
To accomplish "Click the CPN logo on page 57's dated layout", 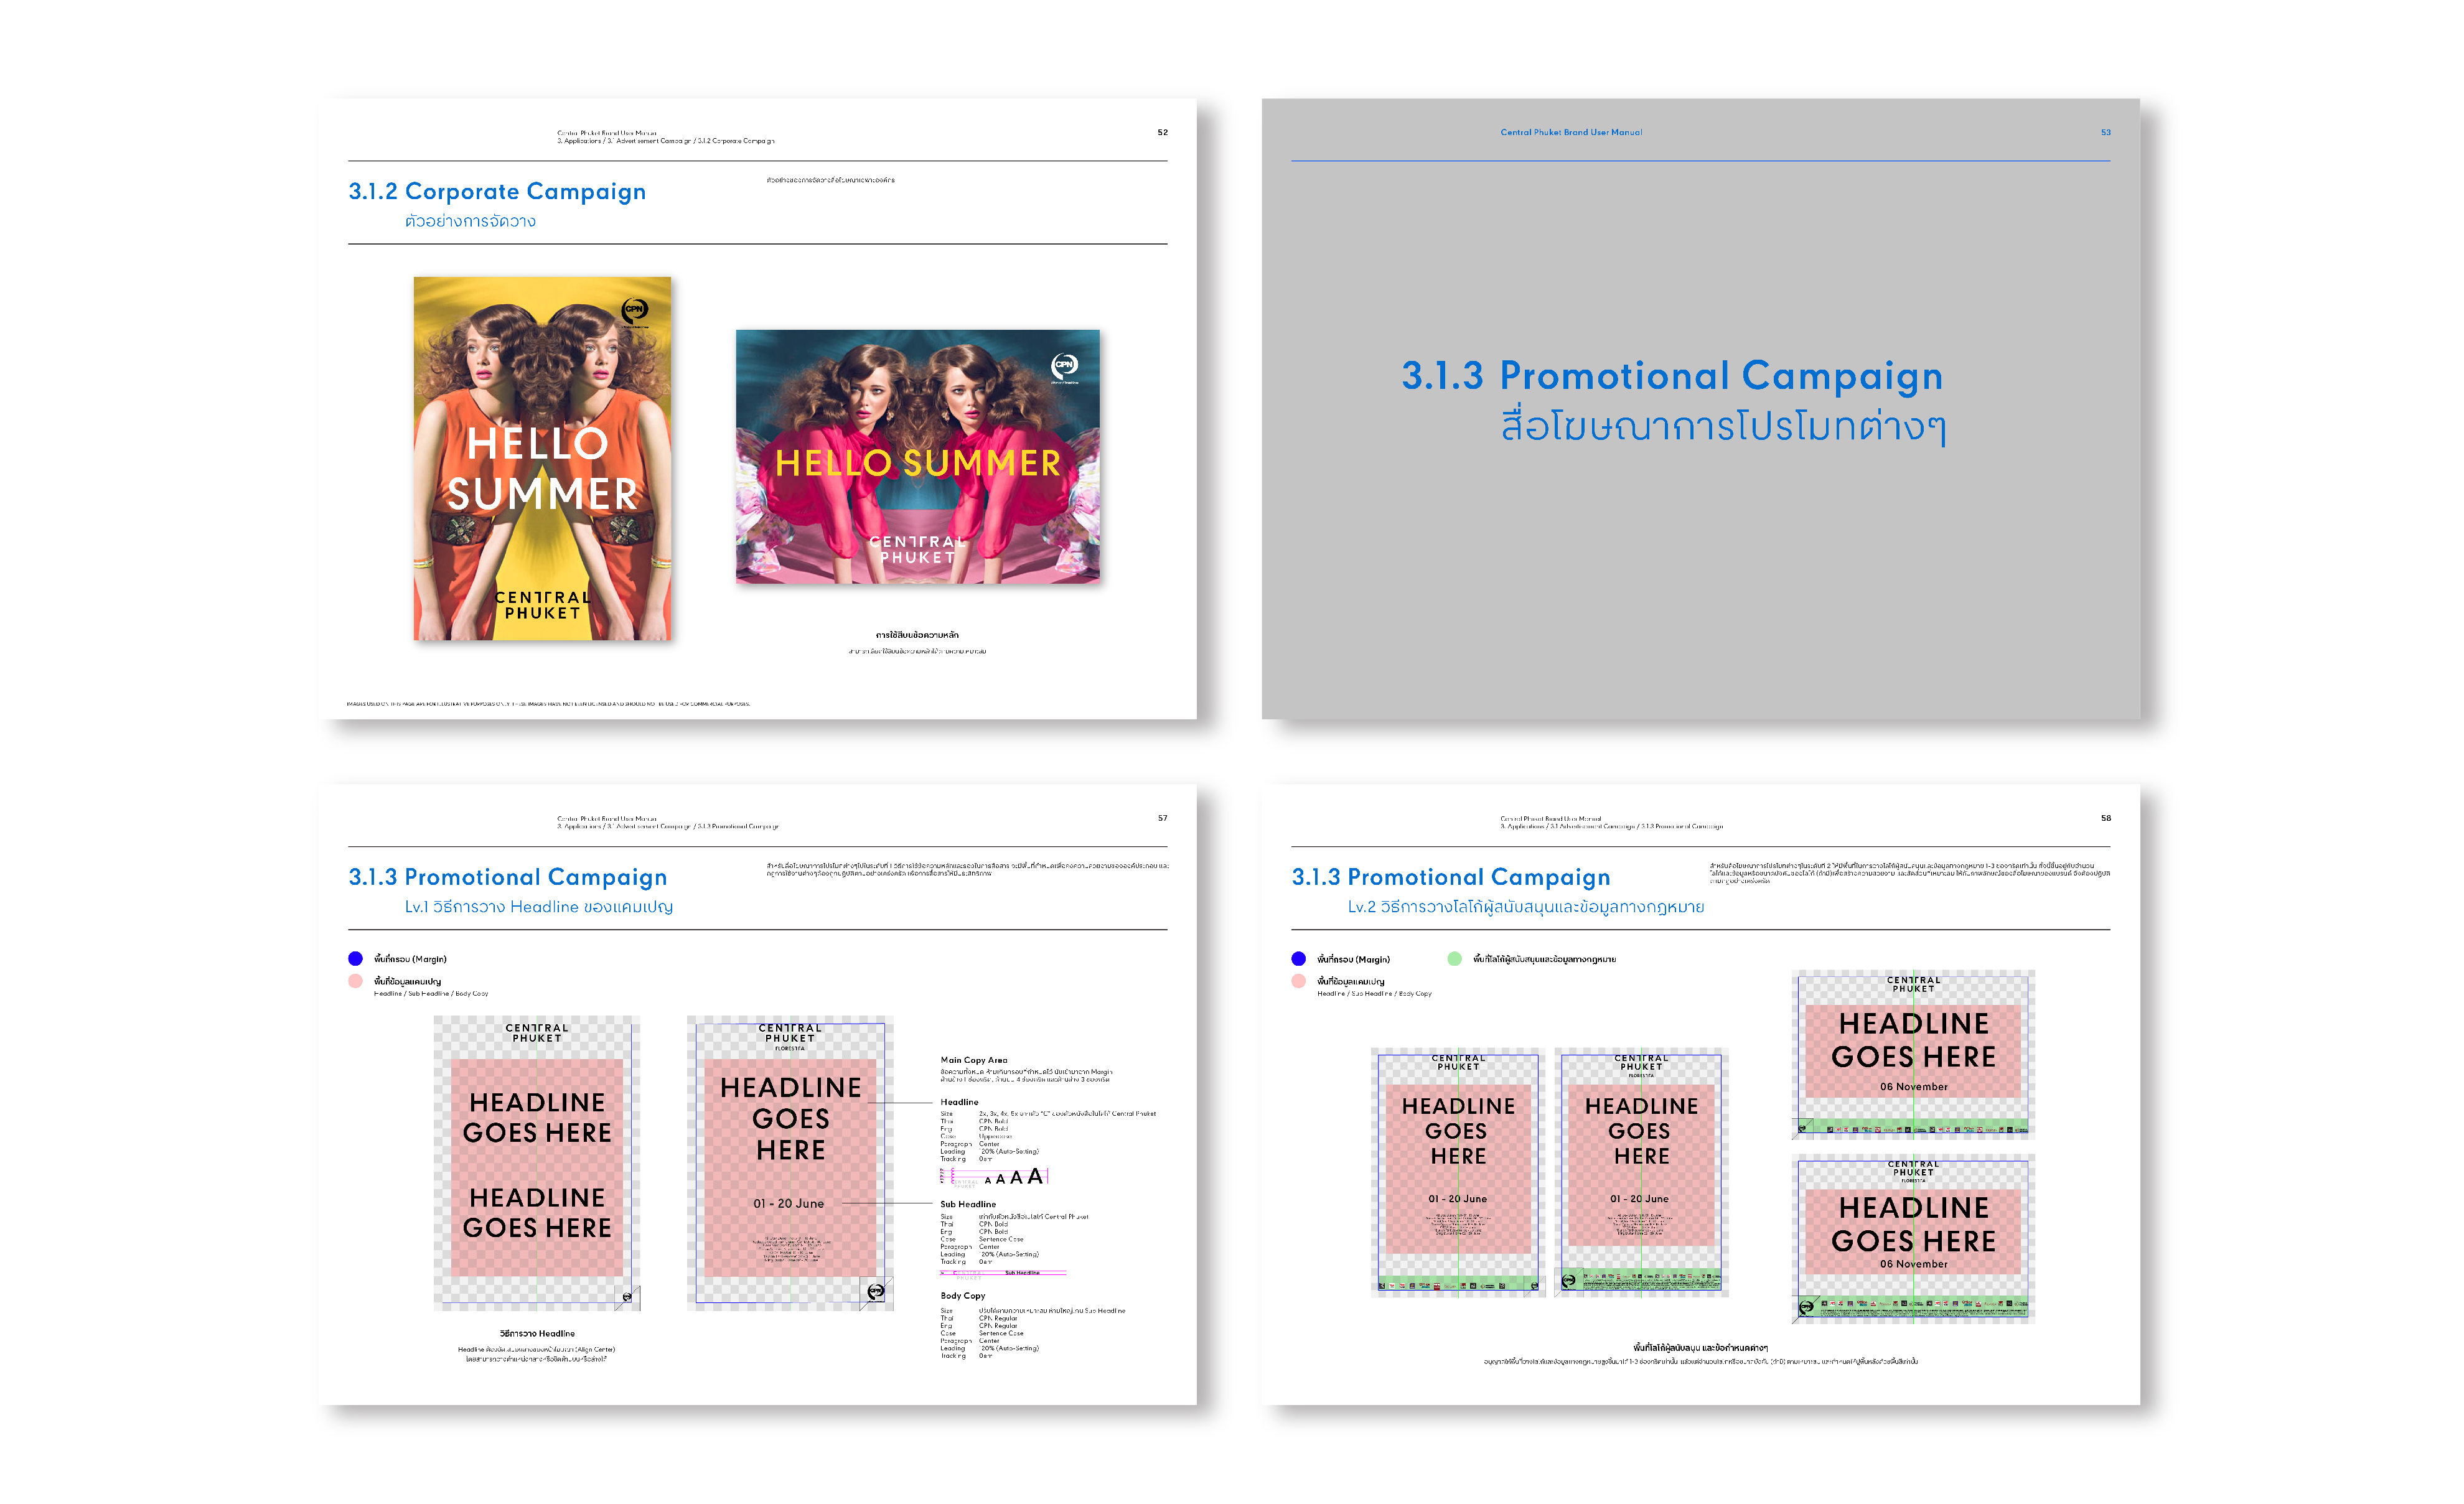I will 875,1292.
